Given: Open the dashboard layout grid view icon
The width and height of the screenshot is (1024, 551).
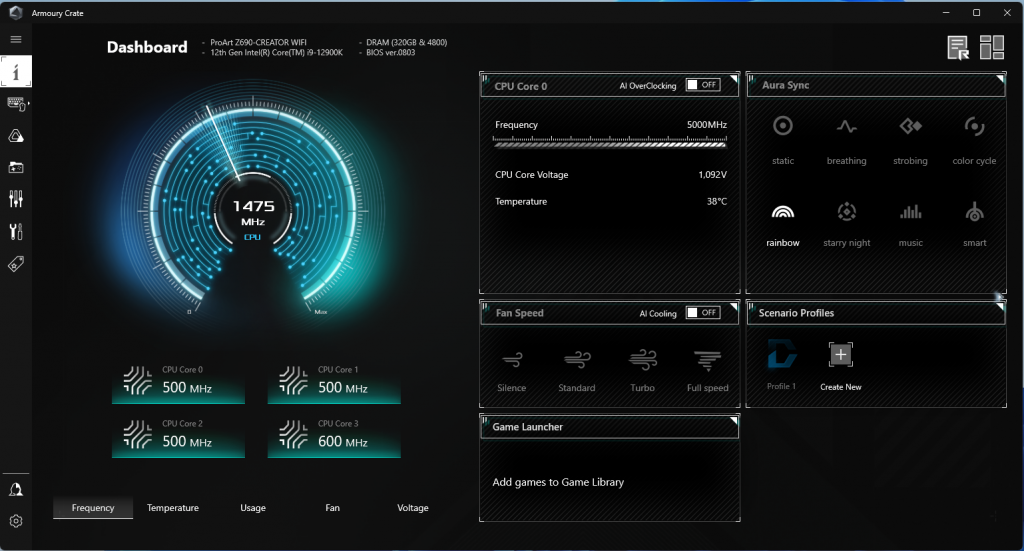Looking at the screenshot, I should [x=991, y=48].
